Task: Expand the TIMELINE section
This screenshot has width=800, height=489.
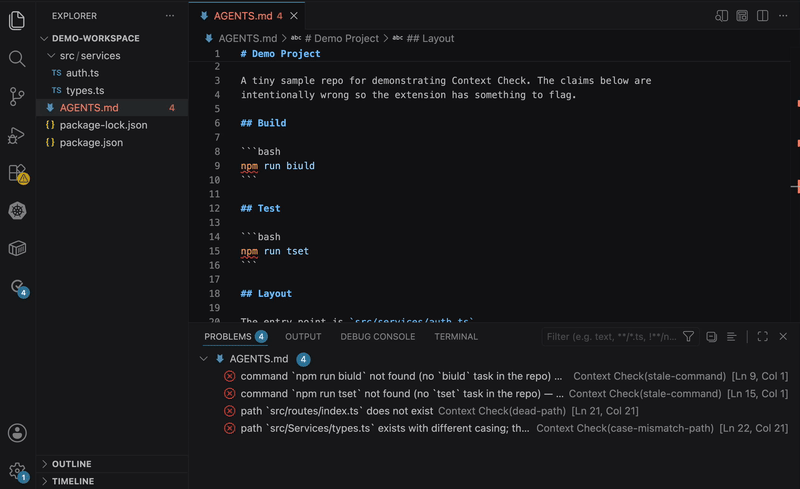Action: pyautogui.click(x=44, y=481)
